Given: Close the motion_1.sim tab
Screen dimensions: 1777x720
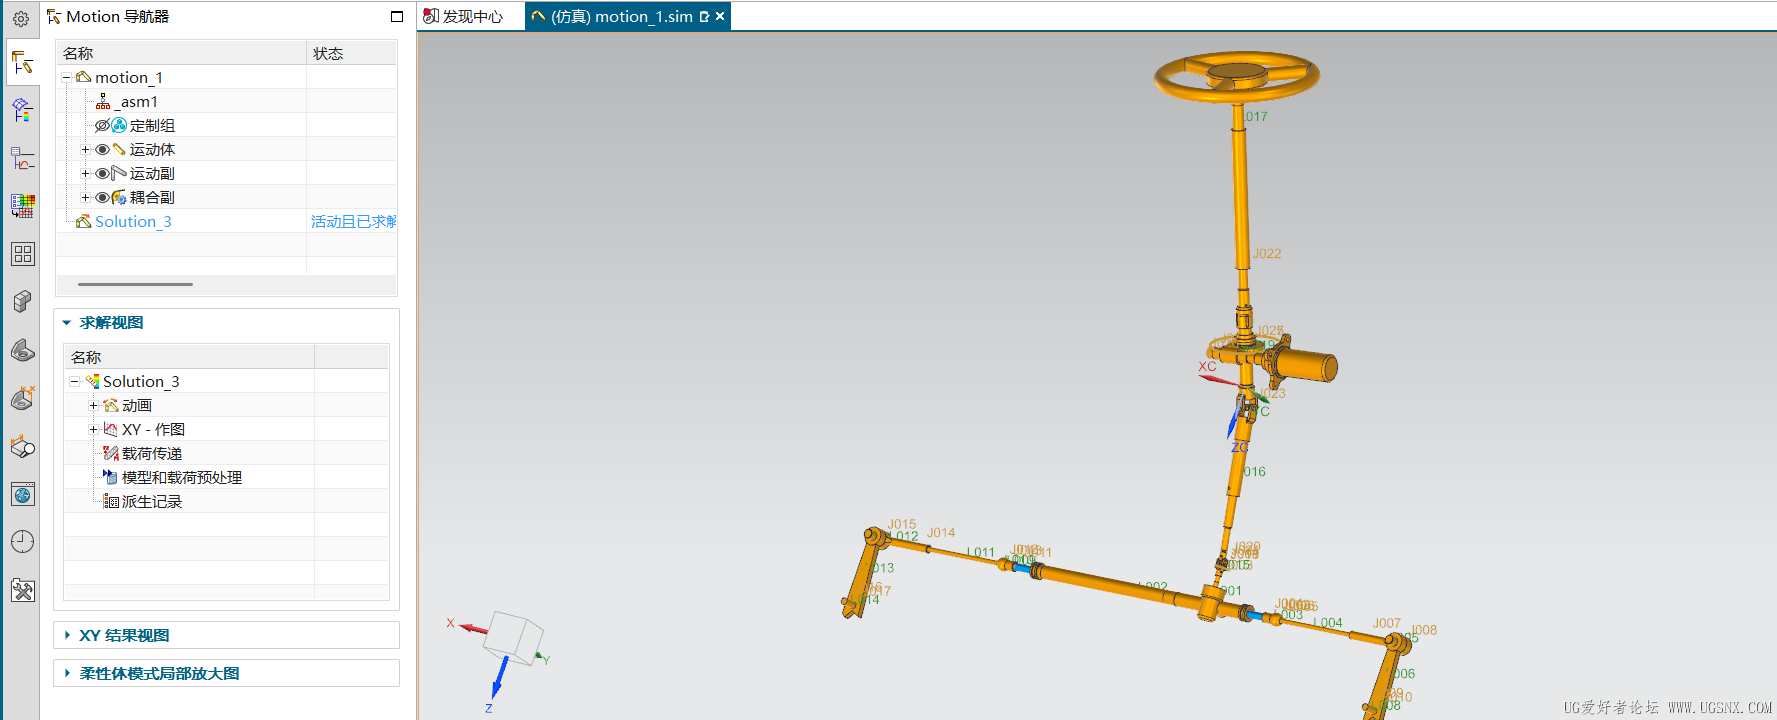Looking at the screenshot, I should tap(720, 16).
